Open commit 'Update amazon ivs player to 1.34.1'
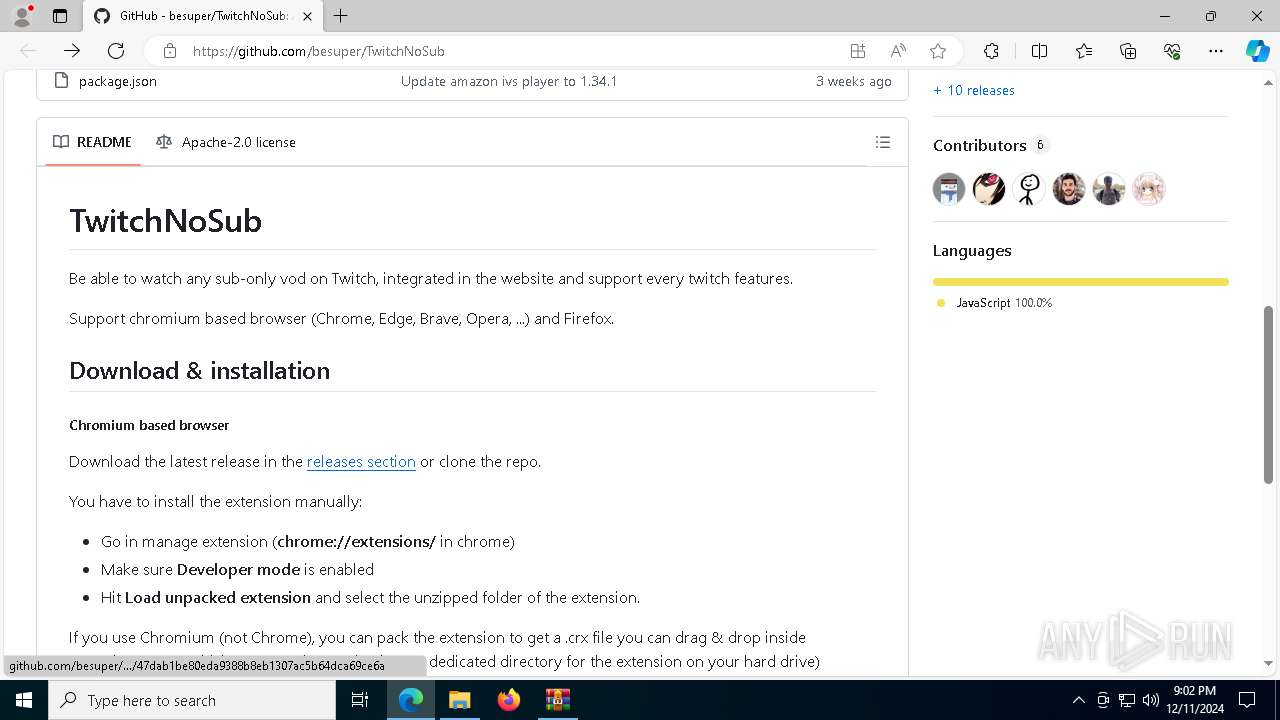The height and width of the screenshot is (720, 1280). coord(509,81)
